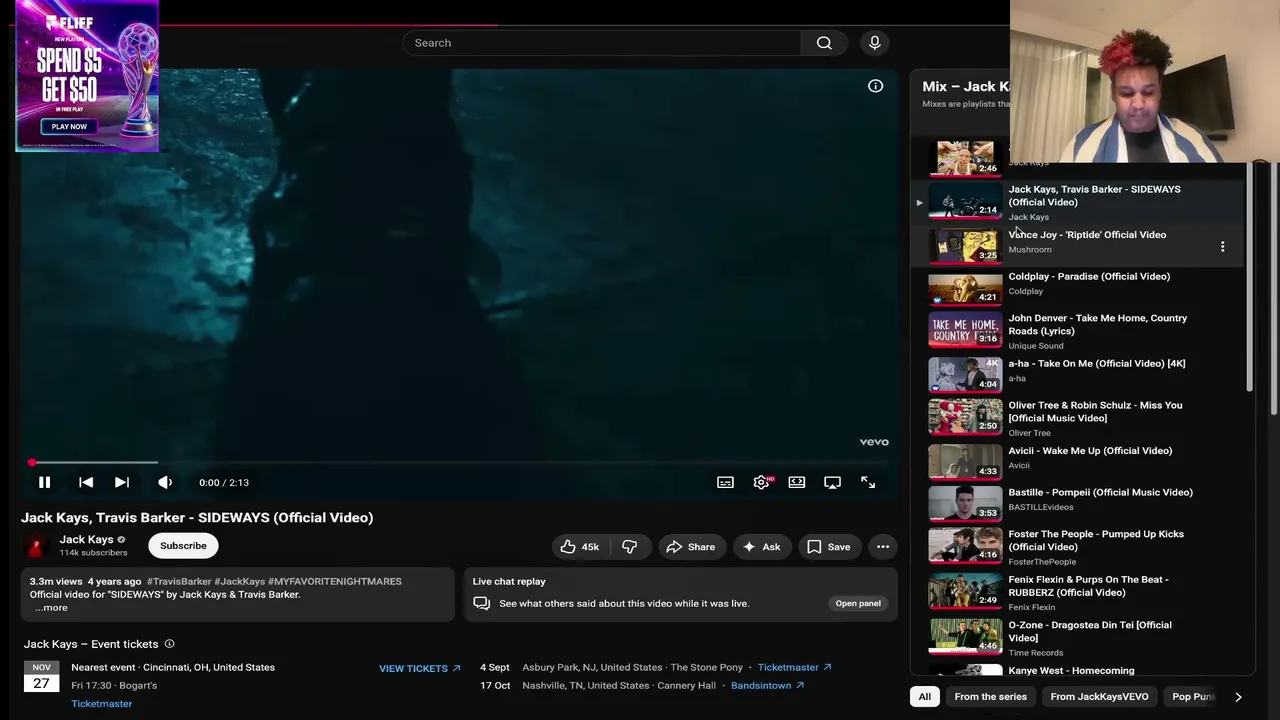1280x720 pixels.
Task: Click the live chat replay bubble icon
Action: 481,603
